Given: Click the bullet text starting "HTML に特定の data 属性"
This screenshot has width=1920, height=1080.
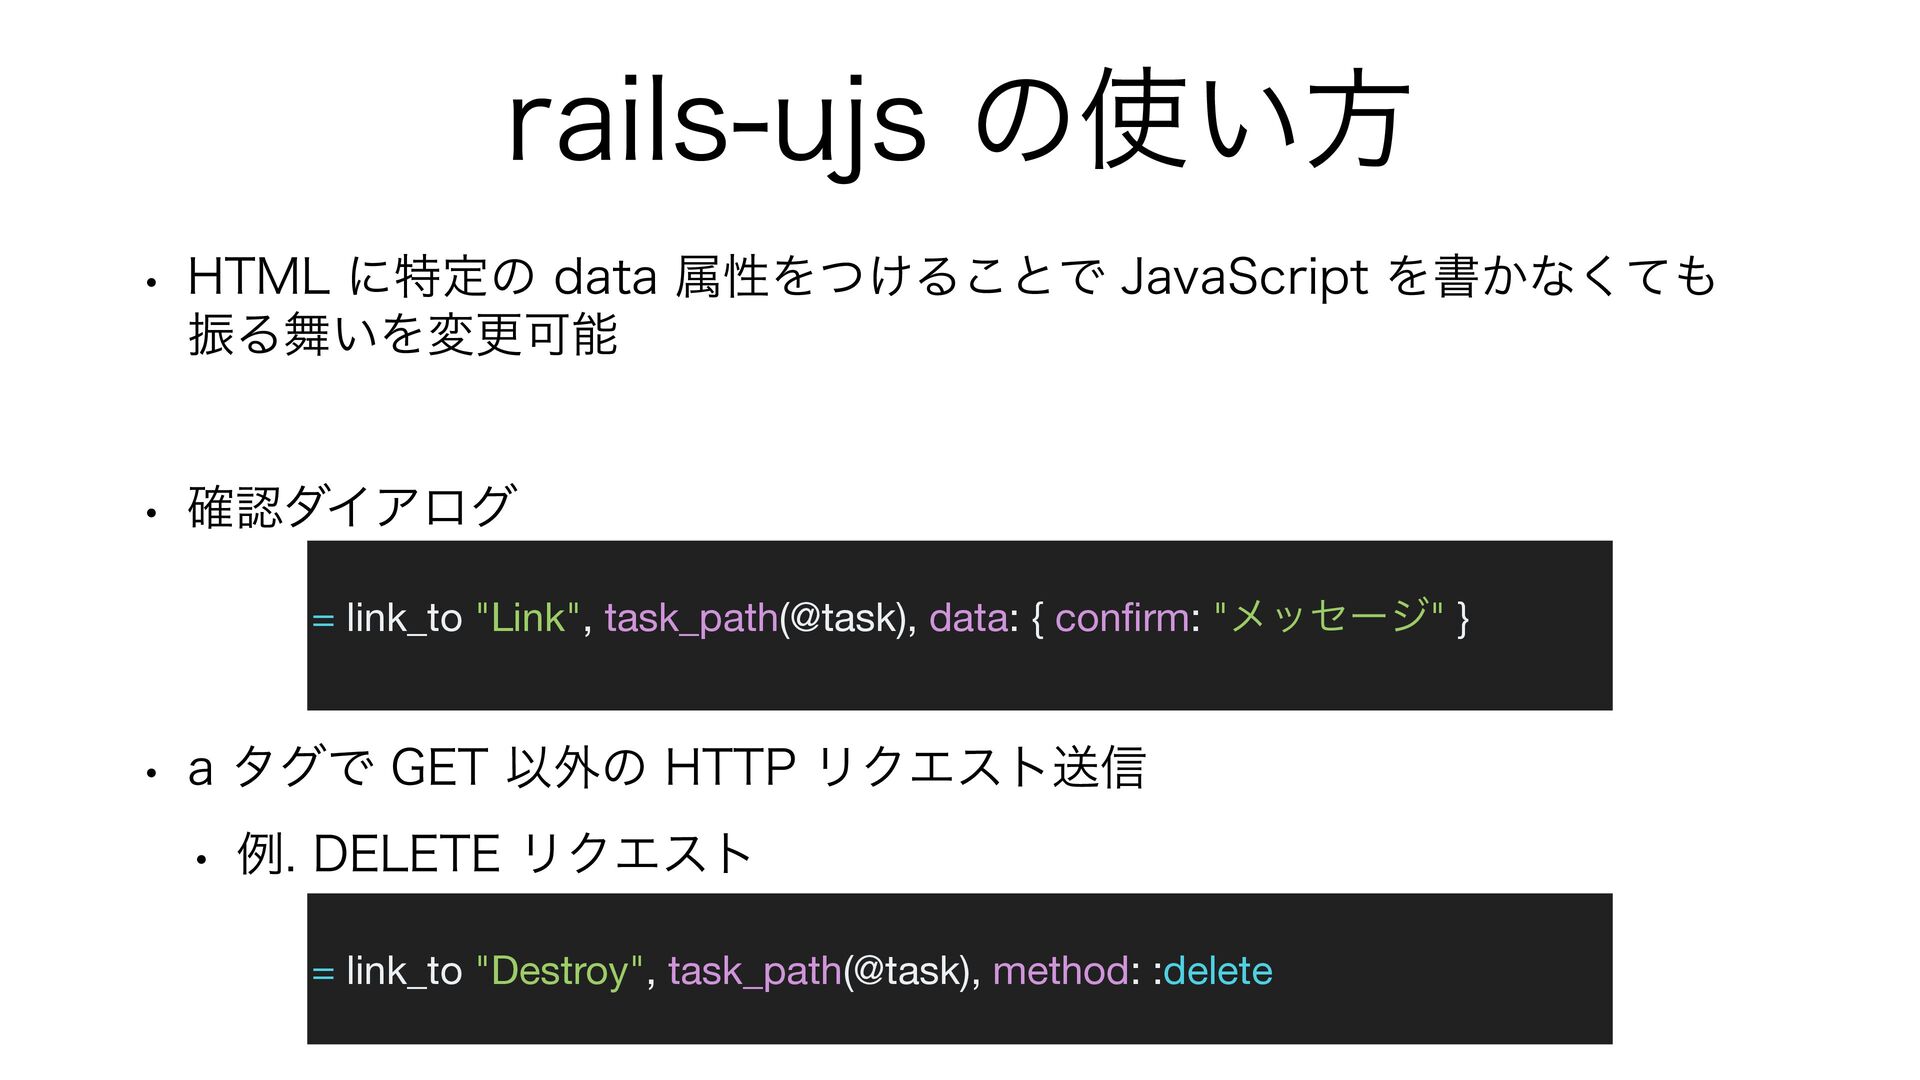Looking at the screenshot, I should point(952,305).
